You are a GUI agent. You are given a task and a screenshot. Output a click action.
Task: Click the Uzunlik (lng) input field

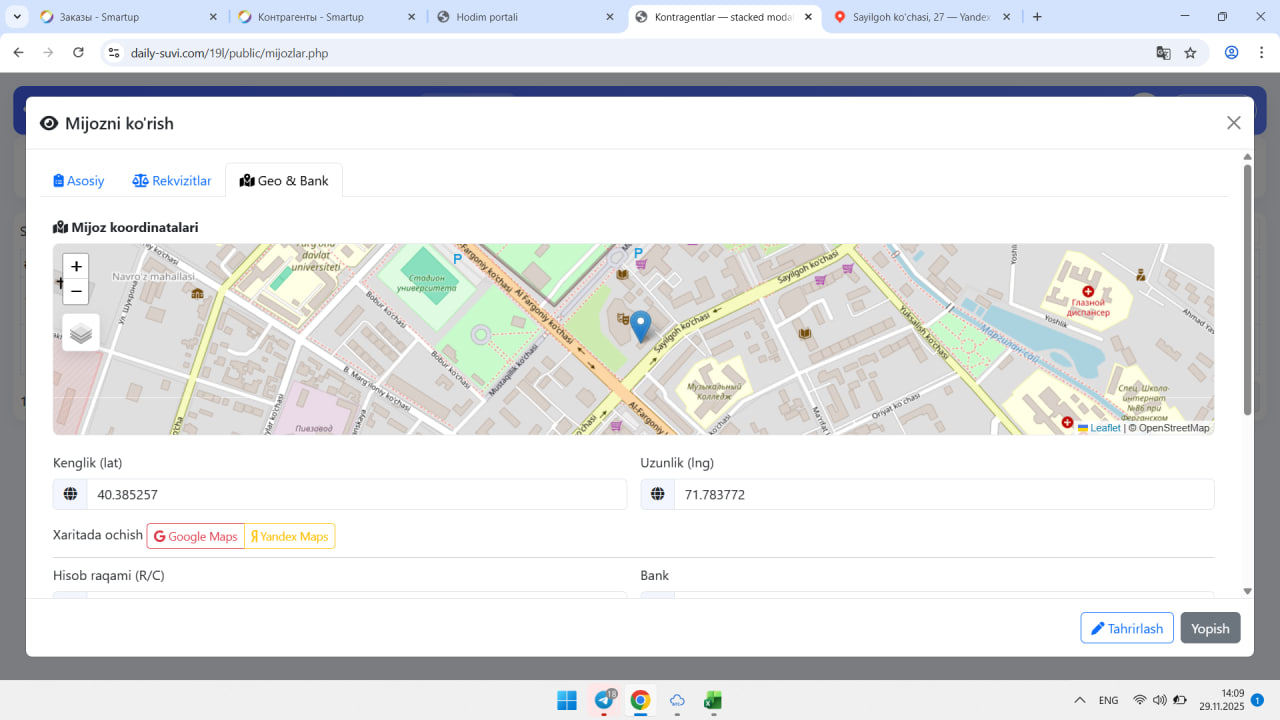(x=943, y=494)
